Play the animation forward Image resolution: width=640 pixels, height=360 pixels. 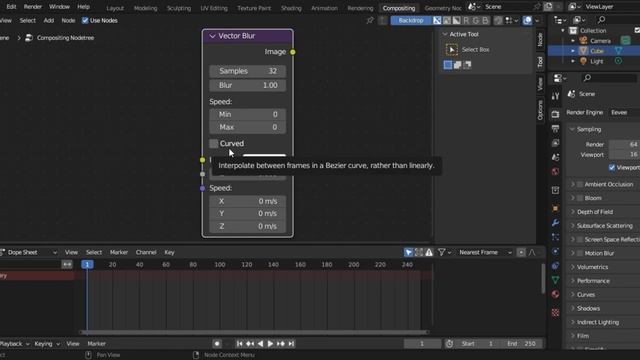[270, 344]
